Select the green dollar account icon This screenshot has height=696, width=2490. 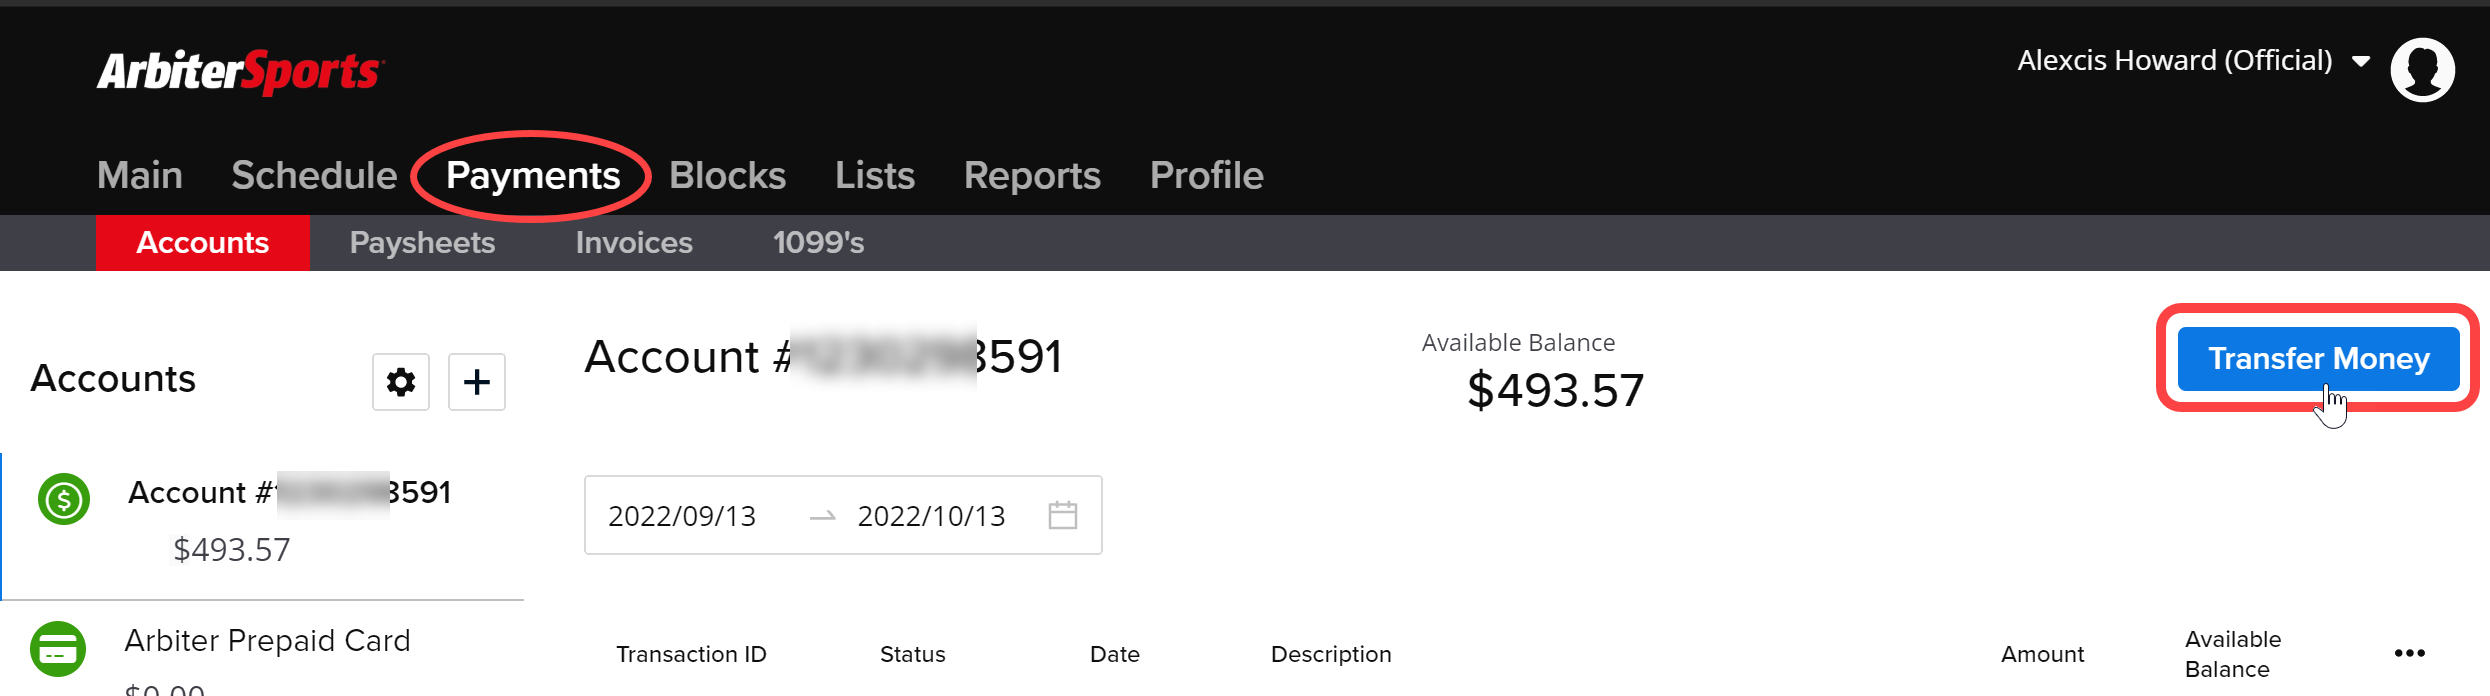coord(64,499)
